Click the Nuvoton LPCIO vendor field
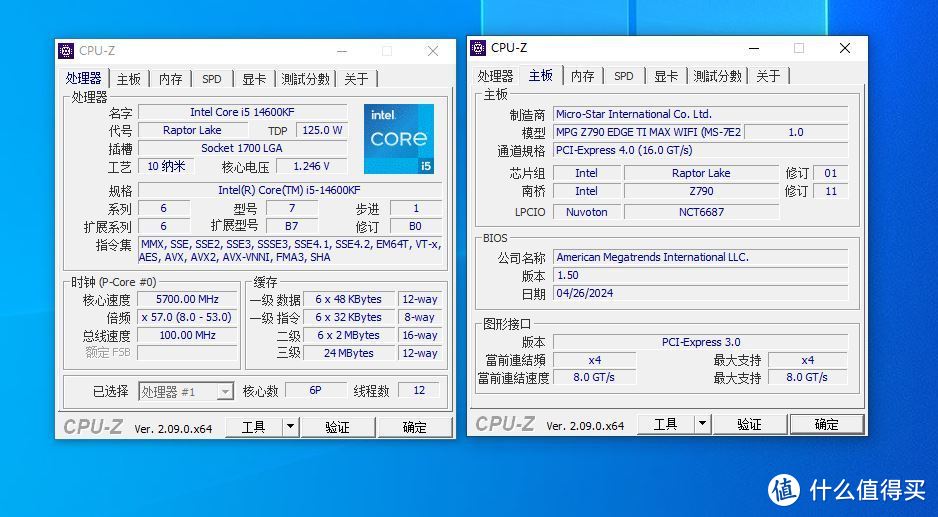938x517 pixels. click(x=586, y=212)
